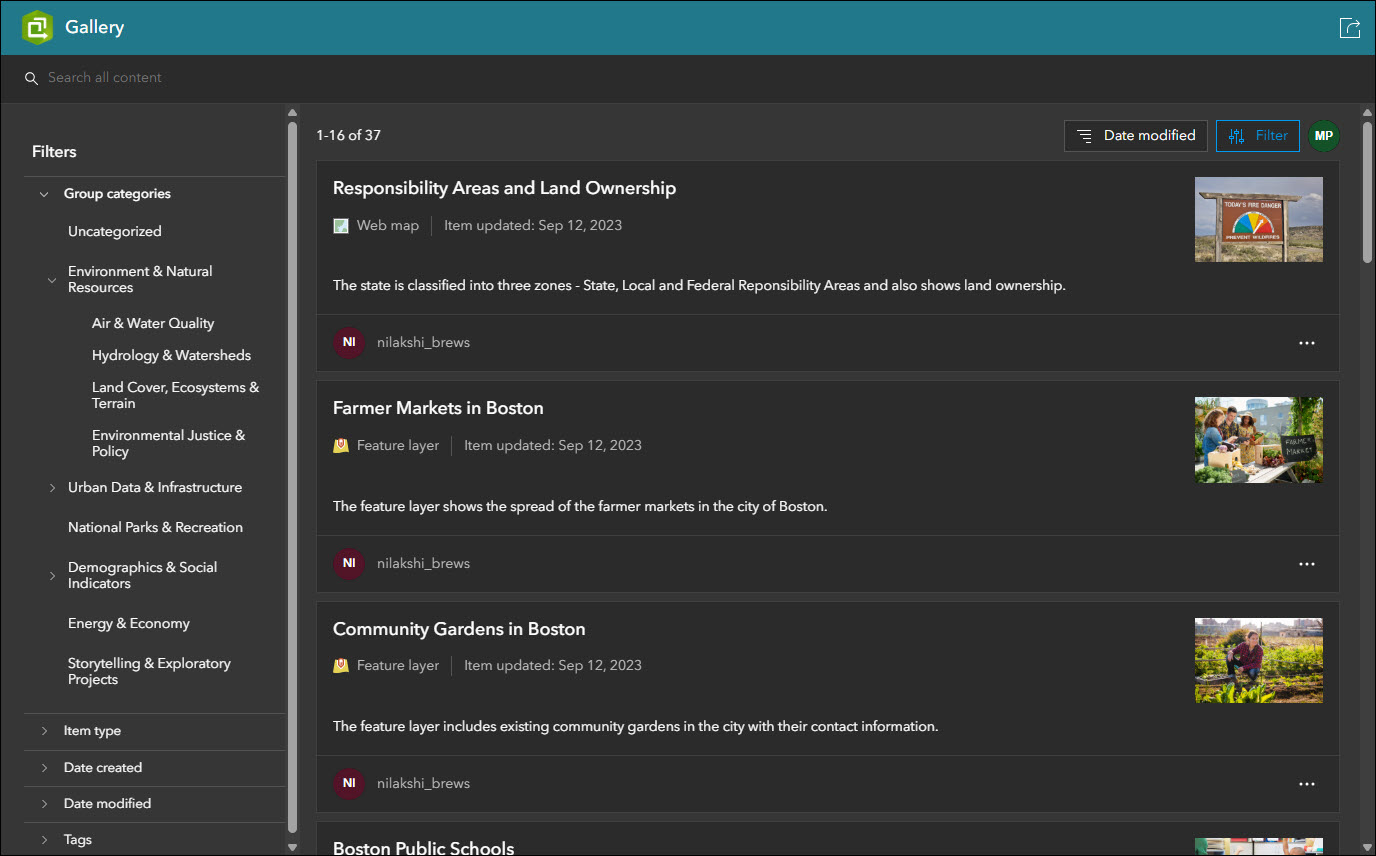Open more options for Community Gardens item
The height and width of the screenshot is (856, 1376).
click(1306, 784)
